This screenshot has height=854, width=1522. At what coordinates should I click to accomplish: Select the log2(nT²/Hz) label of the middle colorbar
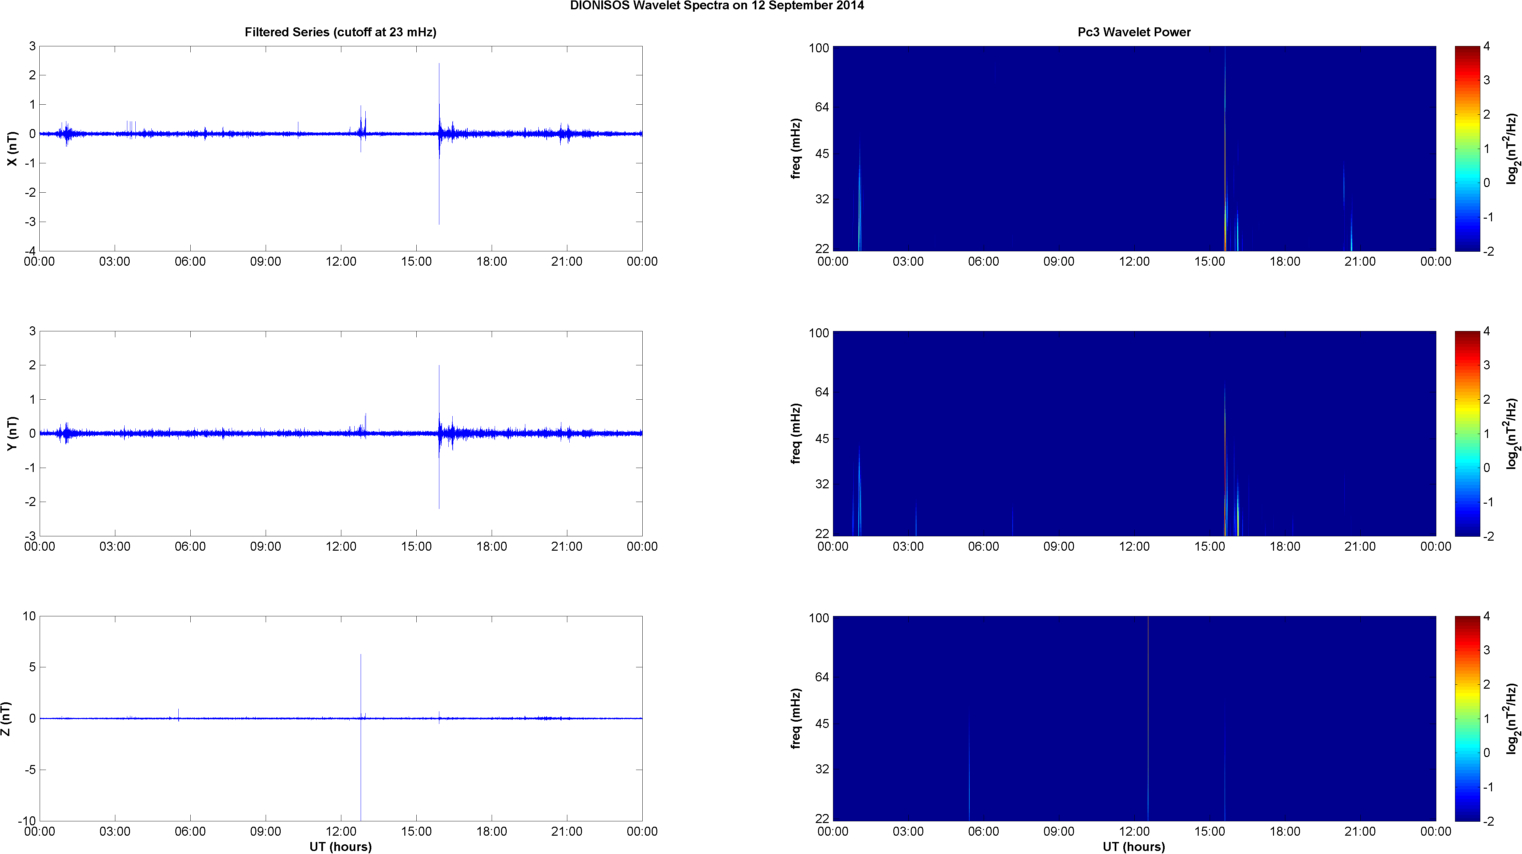tap(1512, 433)
